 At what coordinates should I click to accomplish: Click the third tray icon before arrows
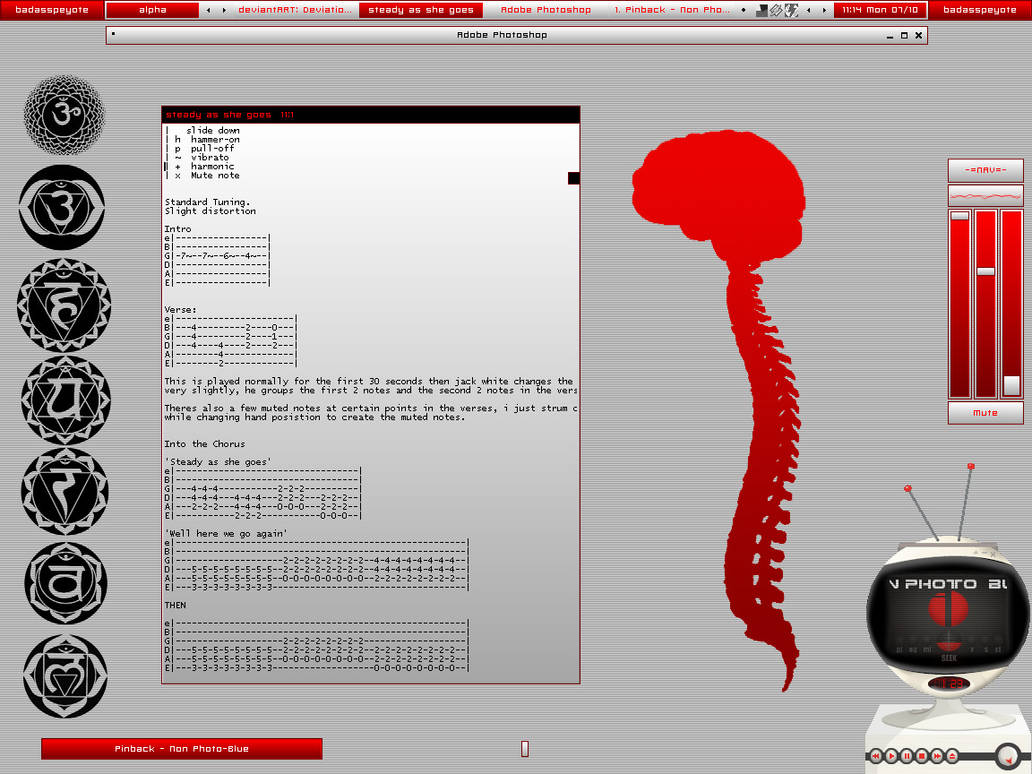tap(791, 11)
